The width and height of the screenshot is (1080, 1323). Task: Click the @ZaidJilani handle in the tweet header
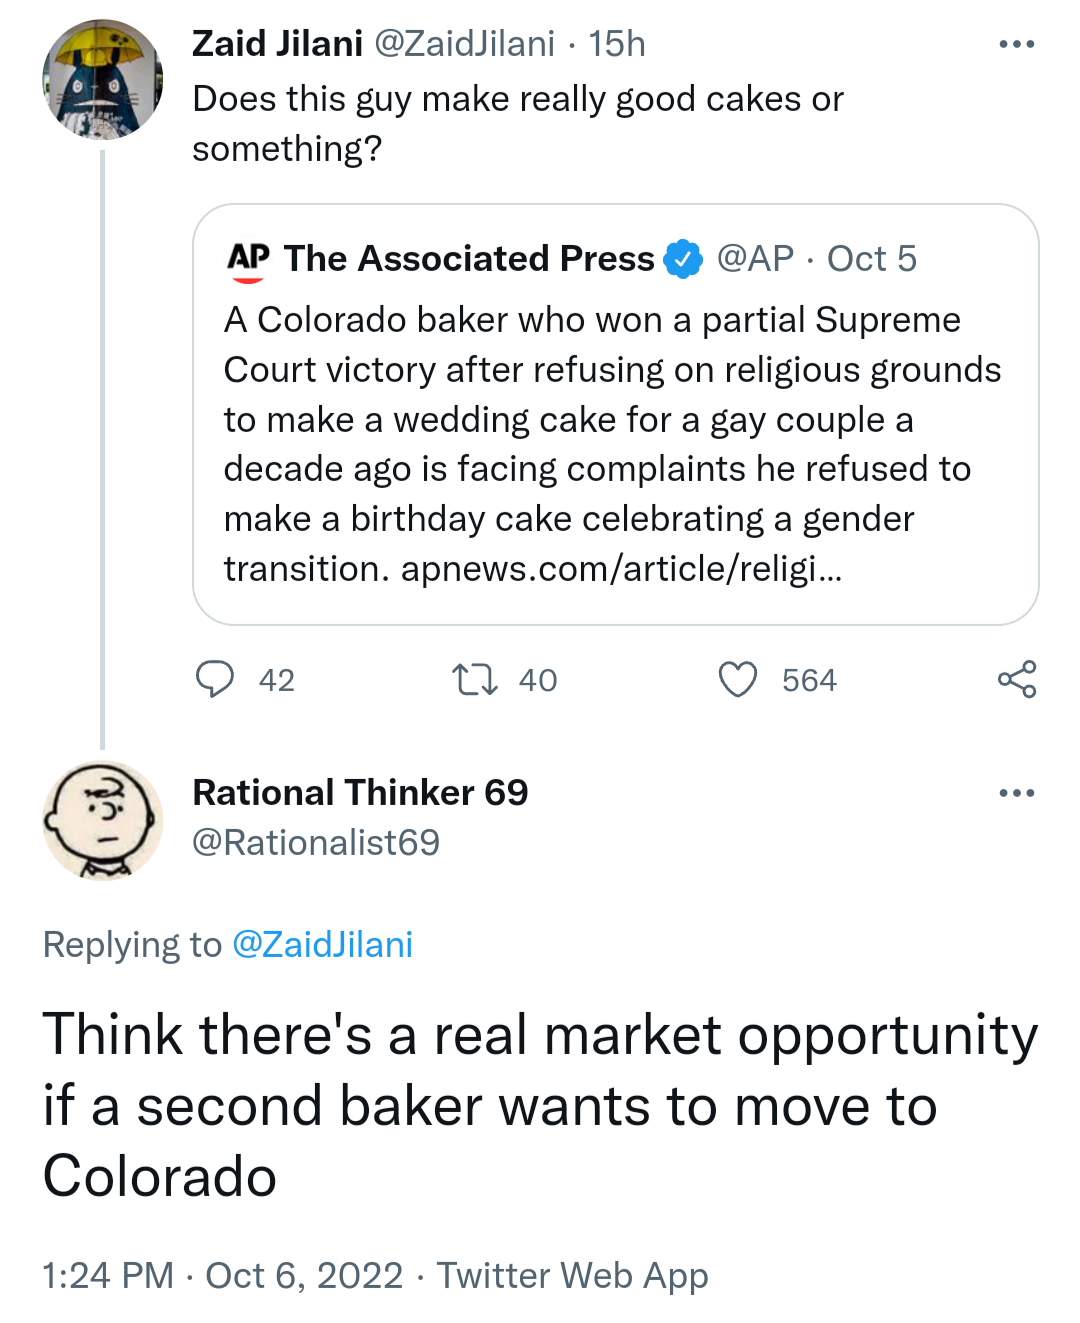[x=464, y=44]
